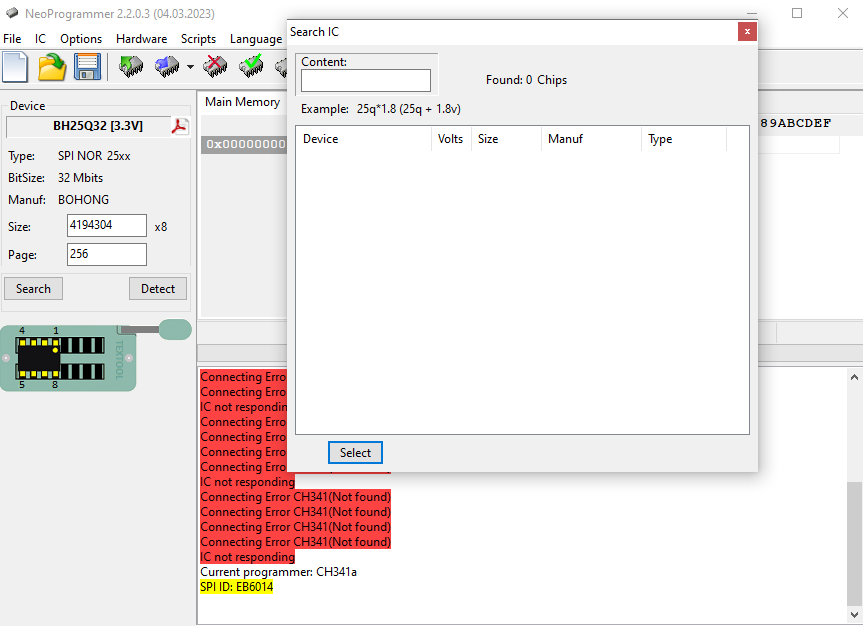Sort results by Type column header
The width and height of the screenshot is (863, 626).
(x=684, y=139)
